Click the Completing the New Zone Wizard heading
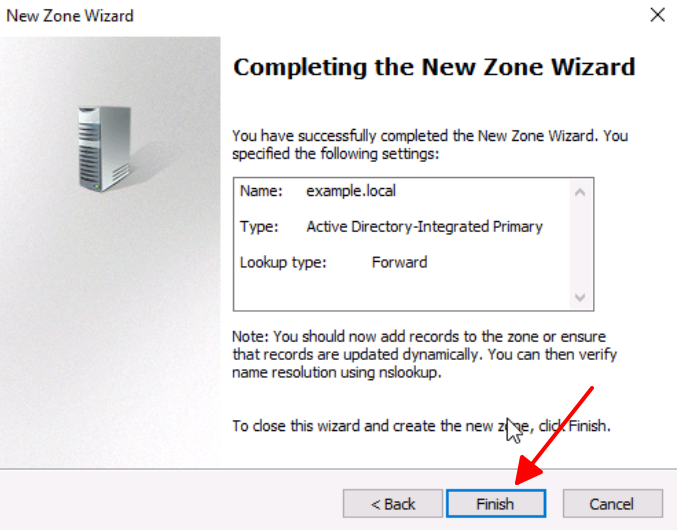677x530 pixels. click(x=434, y=67)
